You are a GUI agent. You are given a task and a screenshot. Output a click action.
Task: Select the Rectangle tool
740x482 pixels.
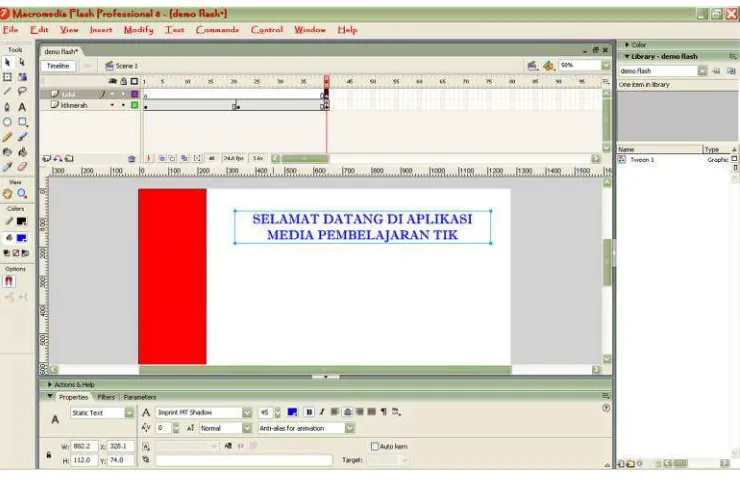coord(22,122)
